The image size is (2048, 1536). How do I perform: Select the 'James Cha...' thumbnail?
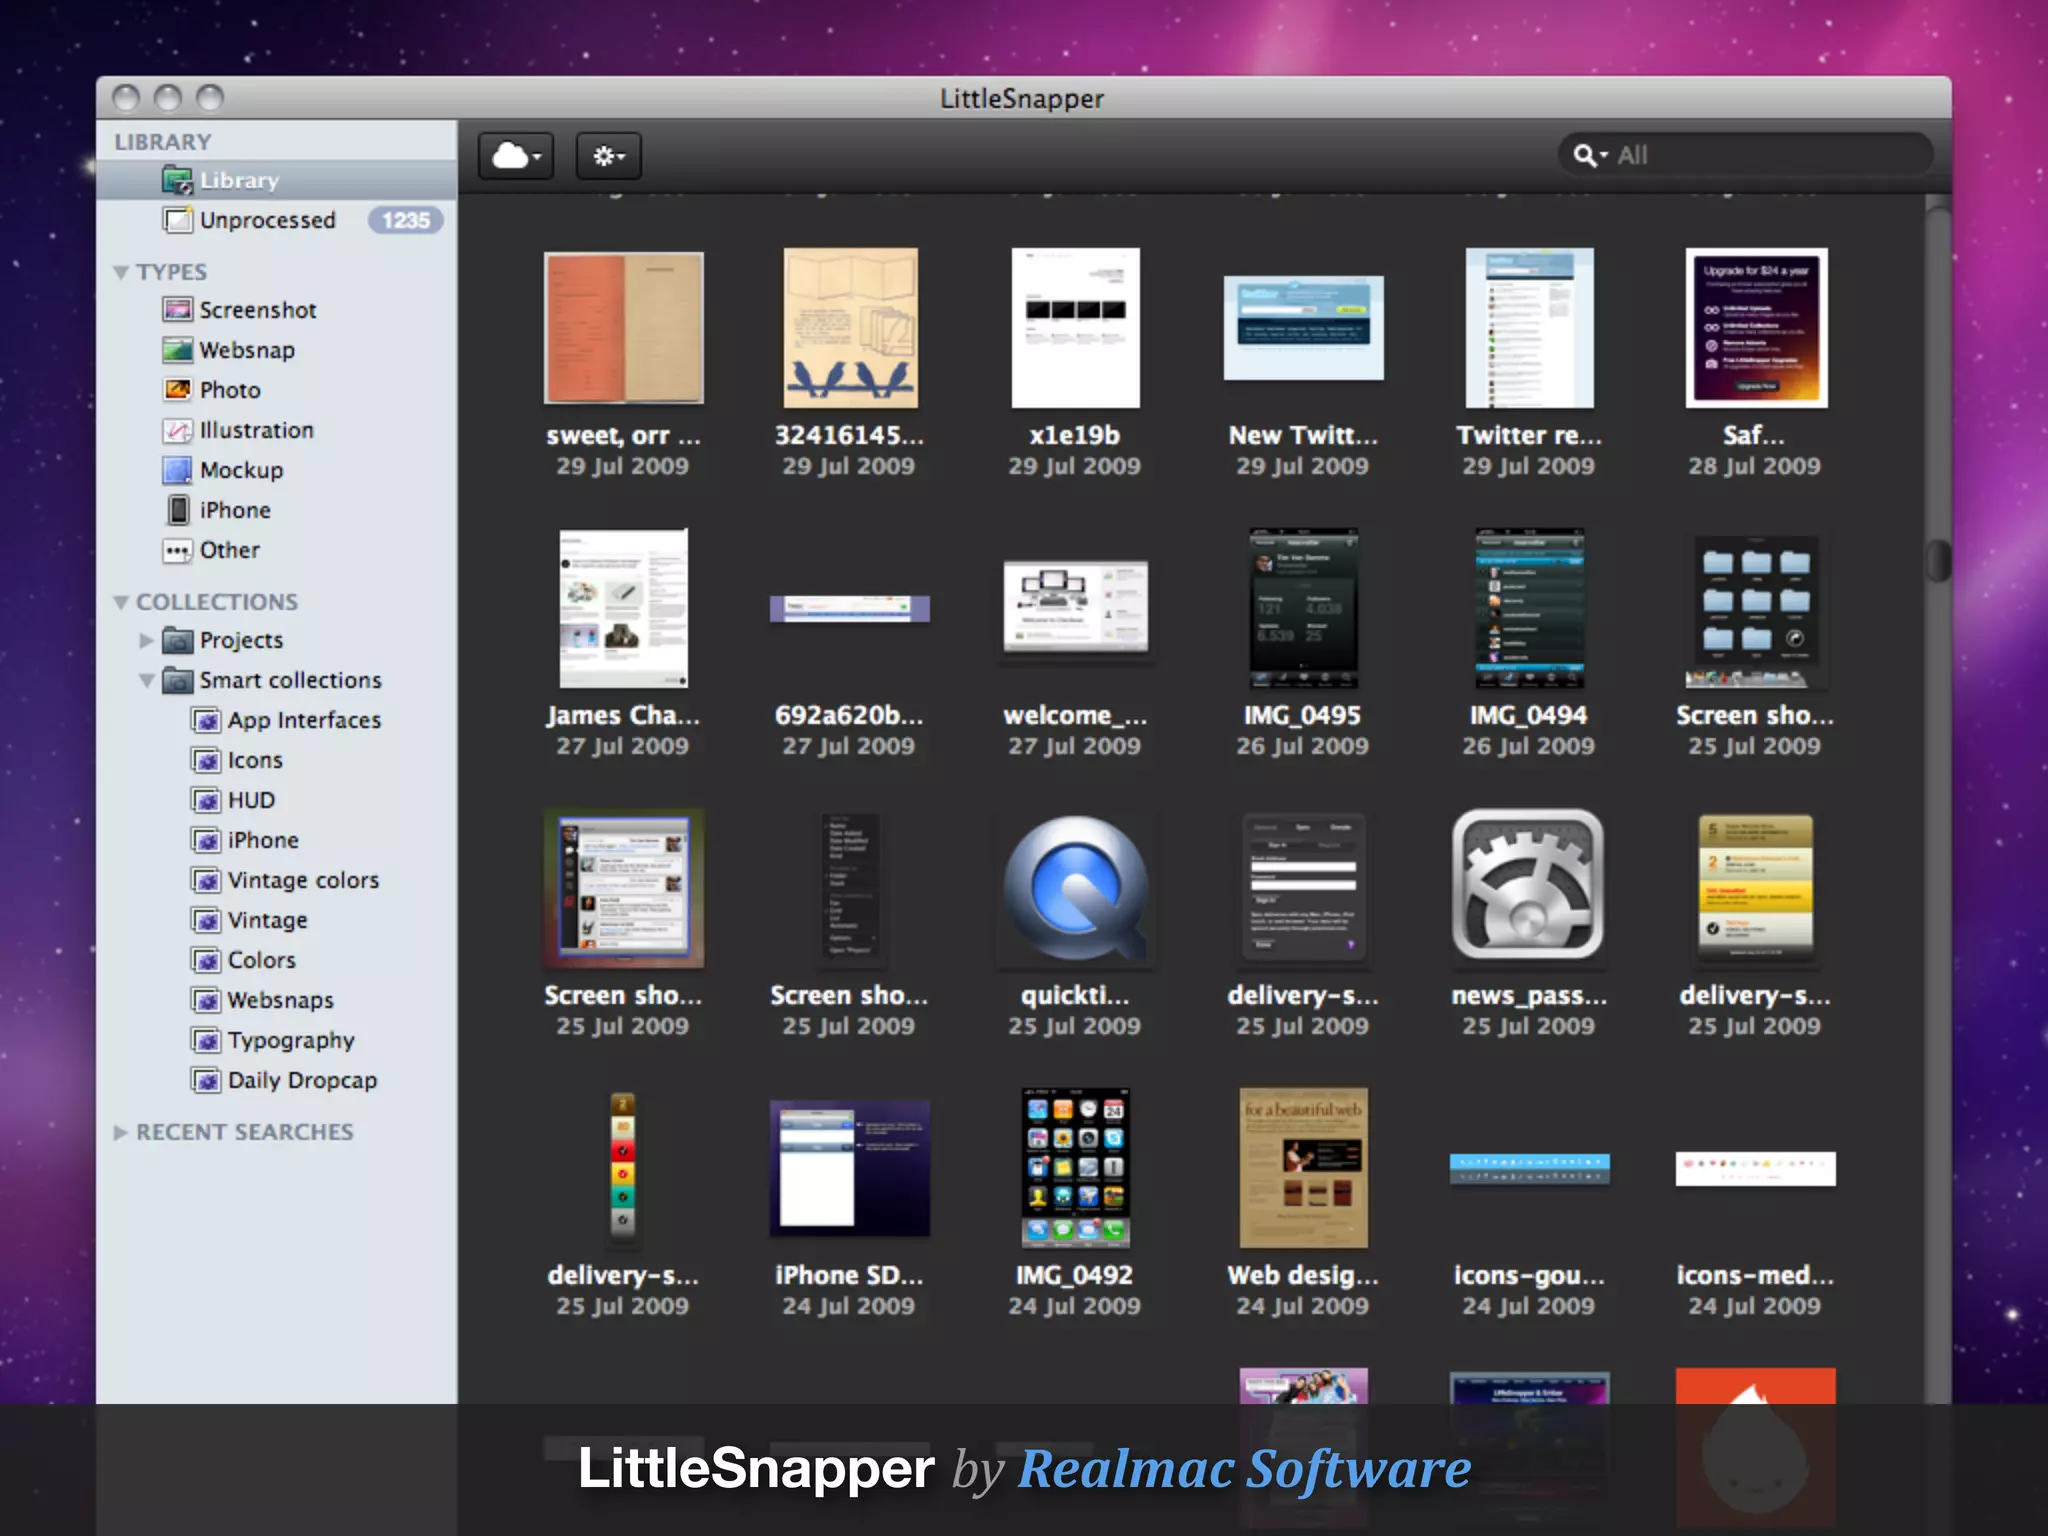(x=623, y=608)
